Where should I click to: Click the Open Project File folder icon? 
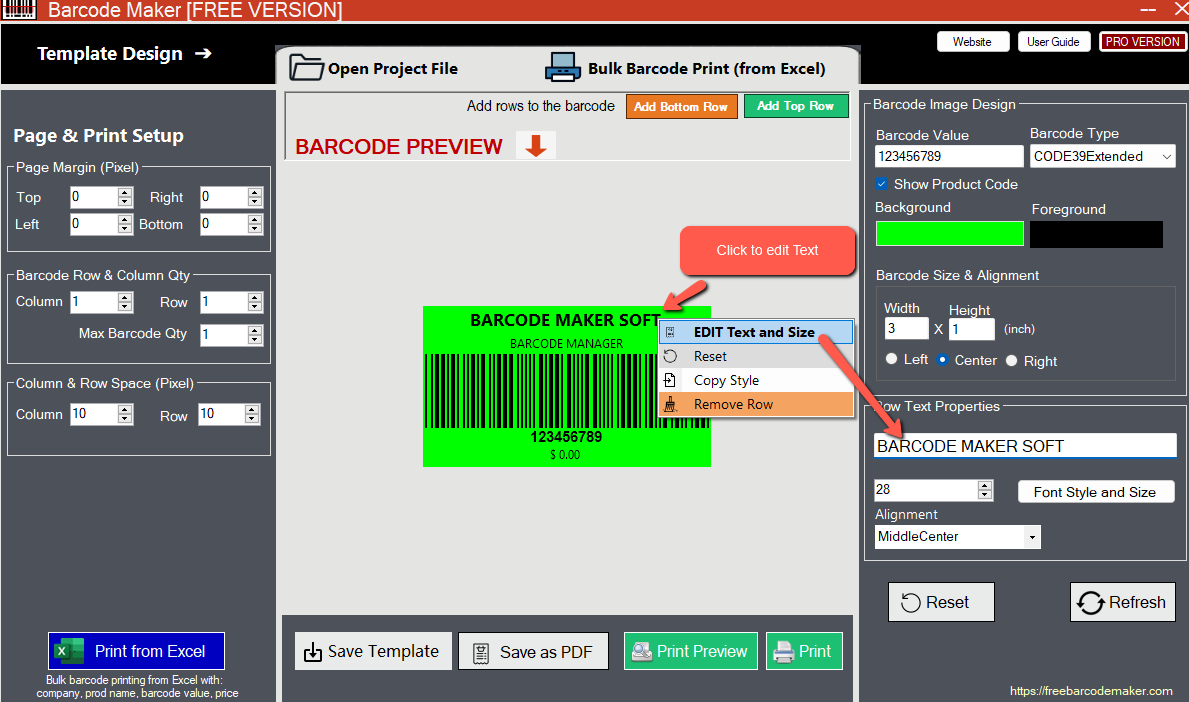(307, 68)
